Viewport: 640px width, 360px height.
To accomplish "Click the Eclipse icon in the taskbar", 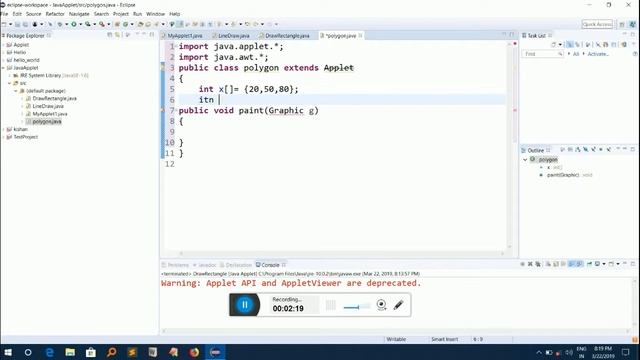I will click(x=215, y=352).
